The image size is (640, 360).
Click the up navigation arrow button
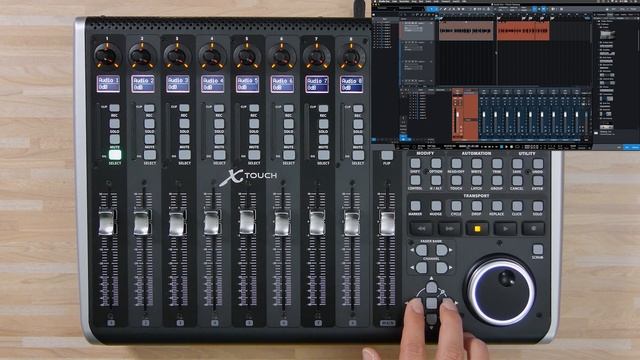pos(431,287)
